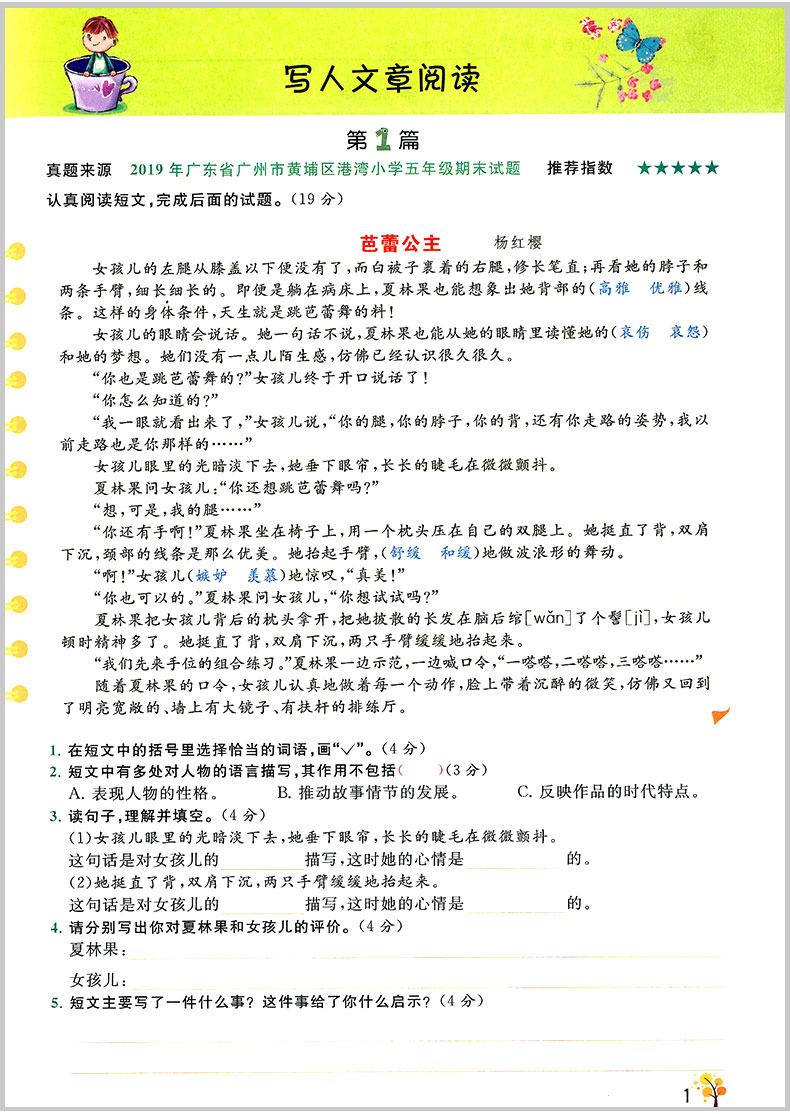790x1114 pixels.
Task: Click the five-star recommendation rating
Action: point(678,168)
